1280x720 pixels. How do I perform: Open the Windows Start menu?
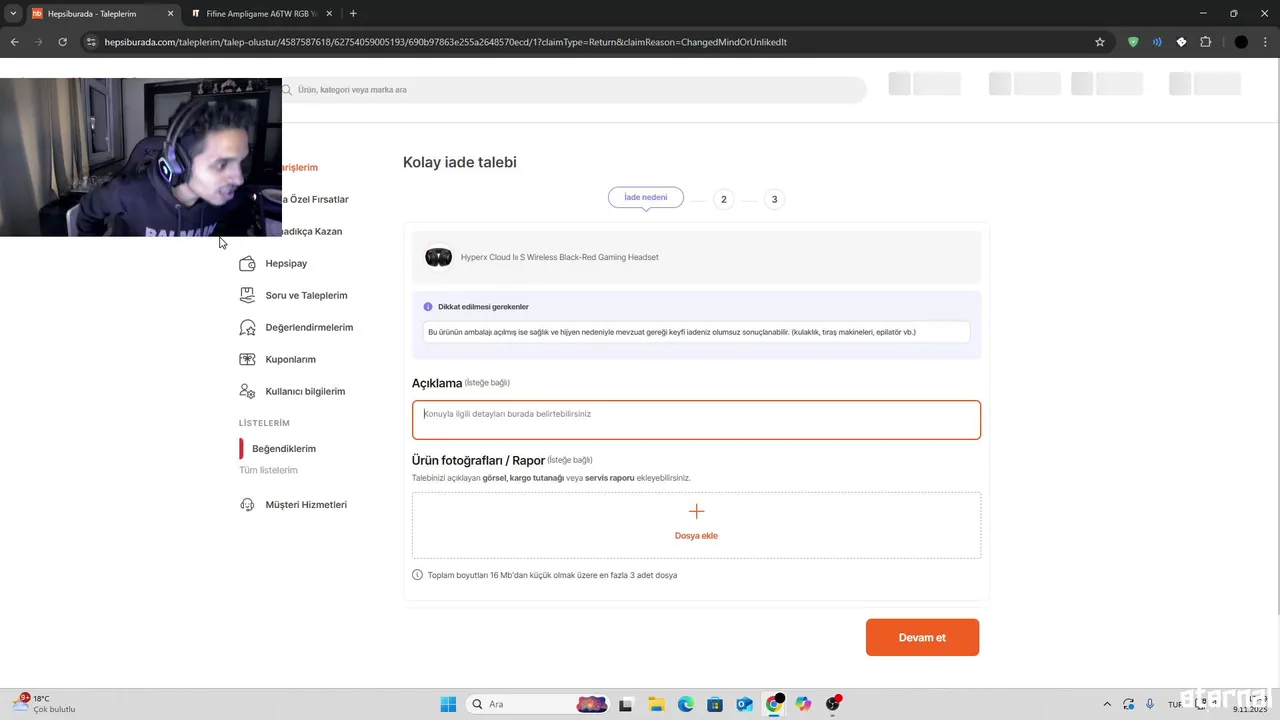coord(448,704)
